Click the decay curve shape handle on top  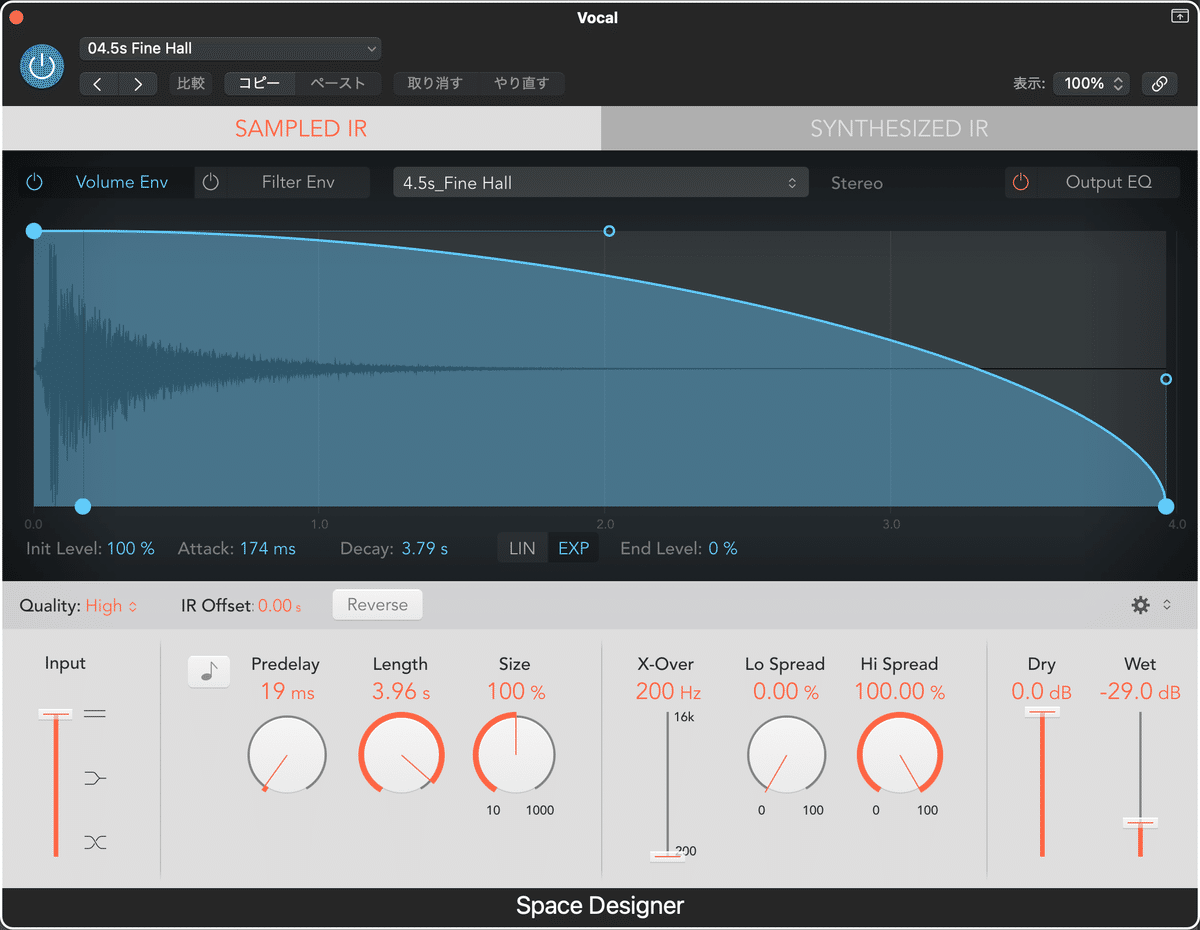pyautogui.click(x=609, y=231)
